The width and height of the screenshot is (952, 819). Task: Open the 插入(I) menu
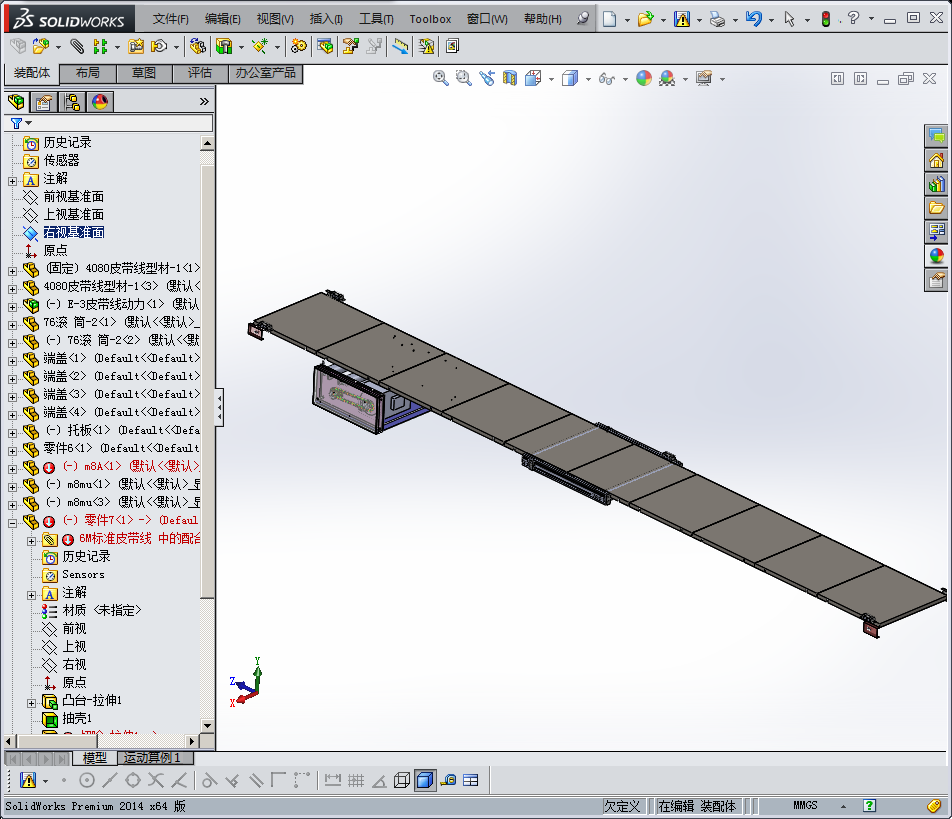click(326, 19)
